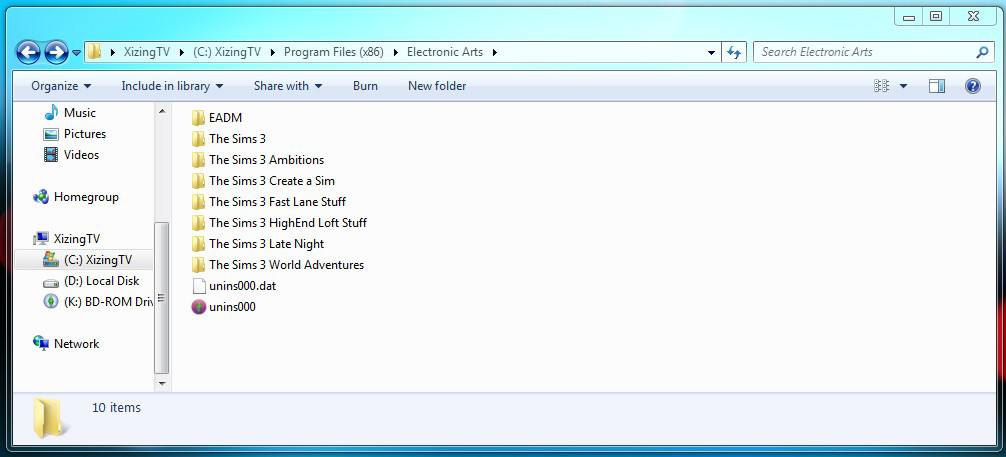Select (C:) XizingTV breadcrumb segment
This screenshot has width=1006, height=457.
[x=227, y=52]
